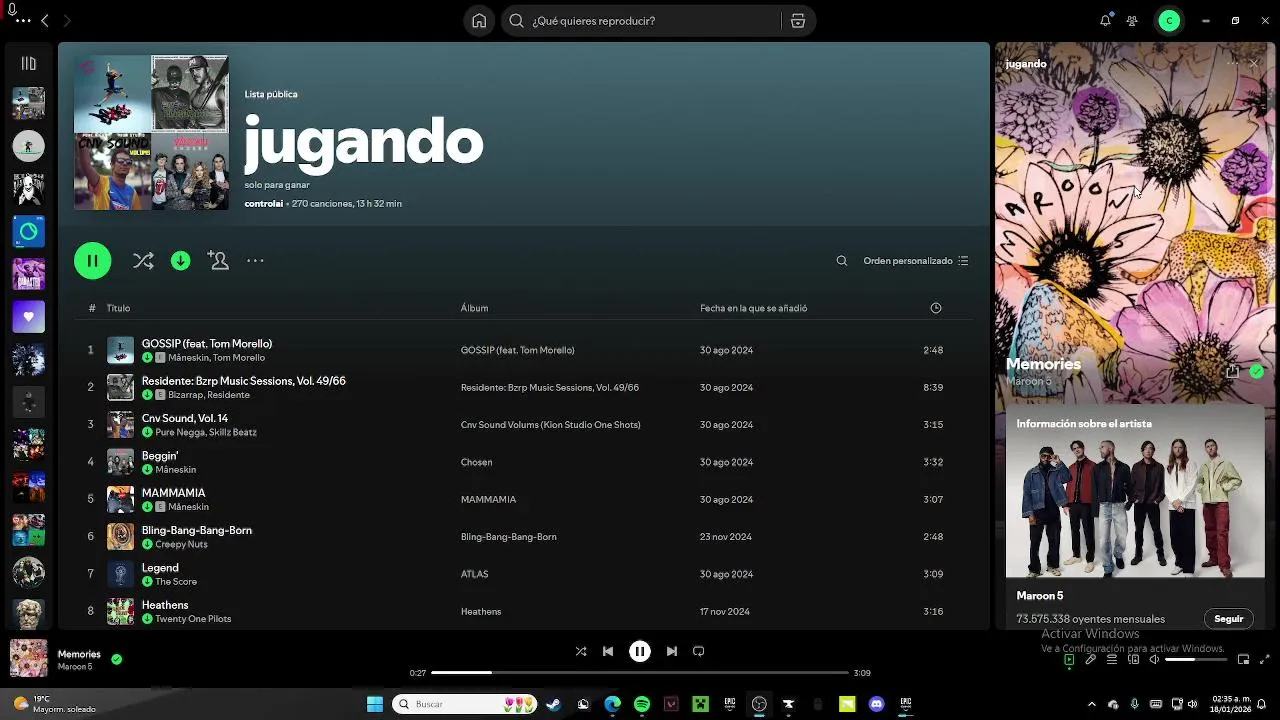Image resolution: width=1280 pixels, height=720 pixels.
Task: Share Memories from the Now Playing panel
Action: tap(1233, 371)
